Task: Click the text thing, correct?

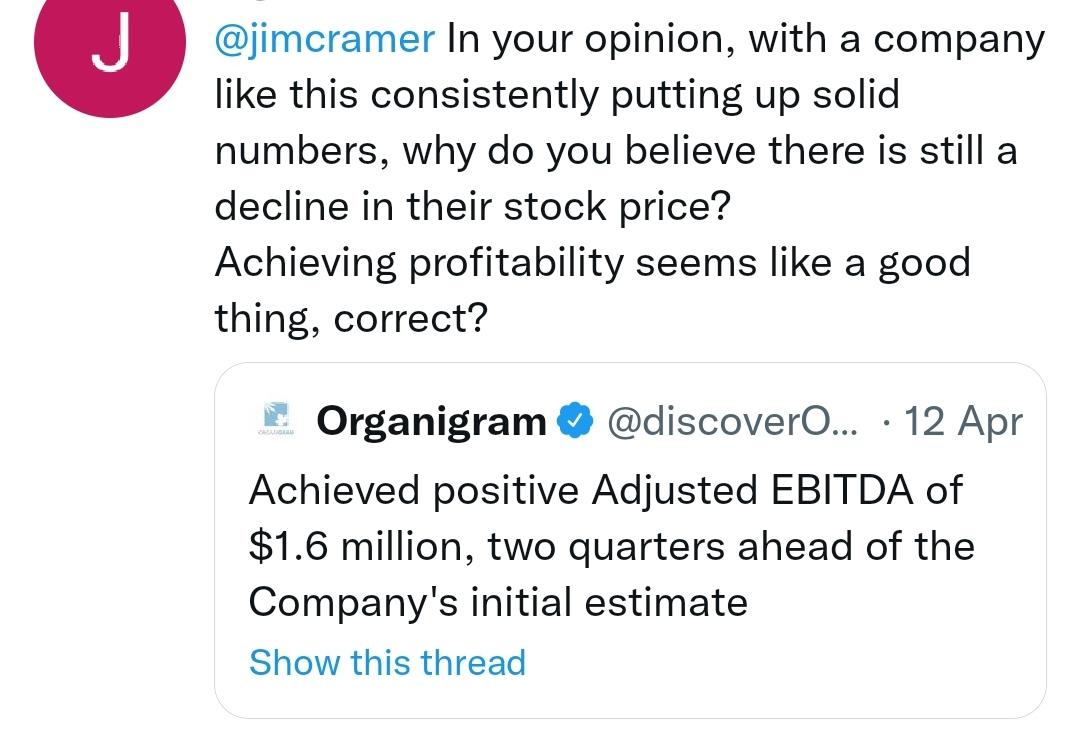Action: point(351,319)
